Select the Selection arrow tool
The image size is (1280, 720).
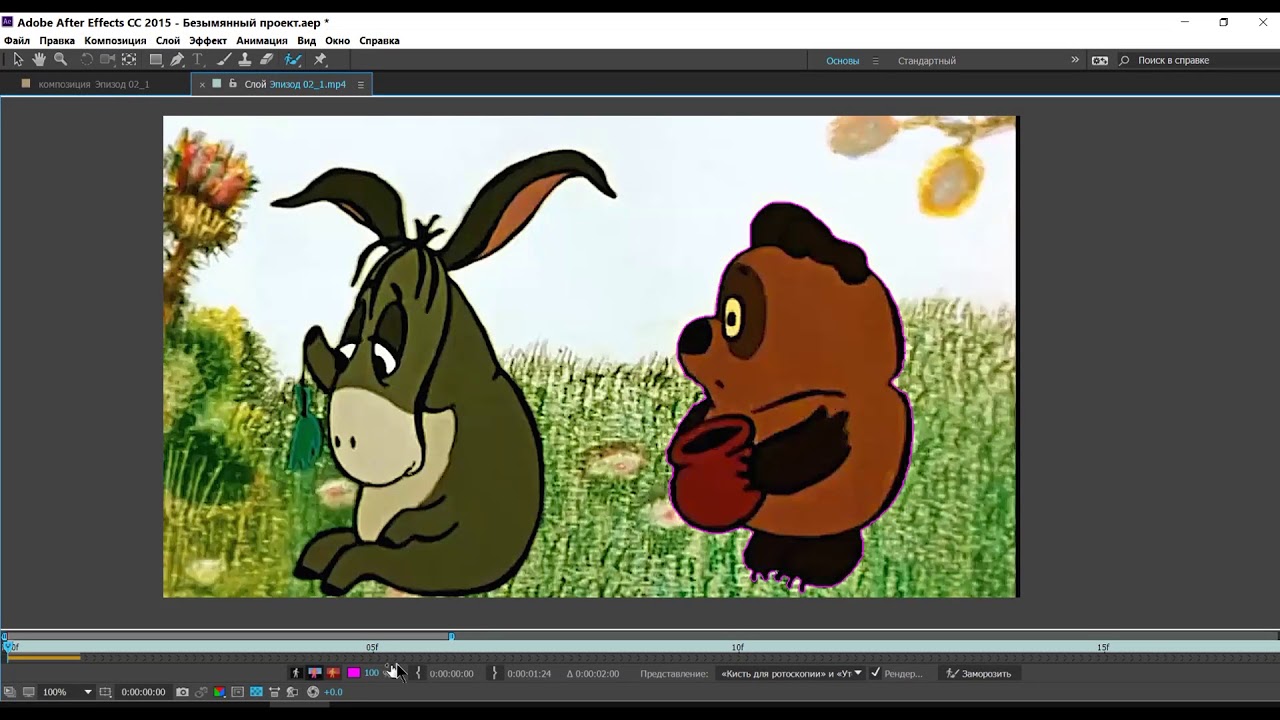point(18,60)
